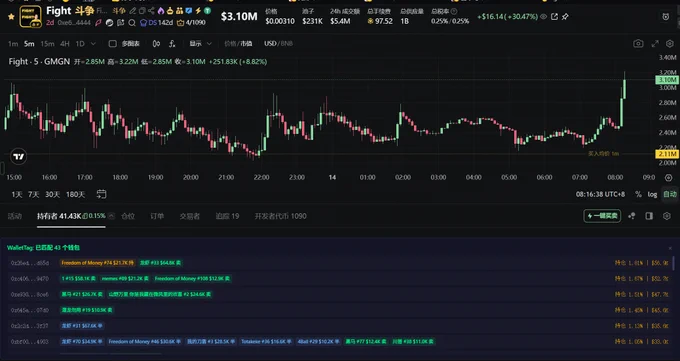Click the pink feather icon

coord(98,23)
